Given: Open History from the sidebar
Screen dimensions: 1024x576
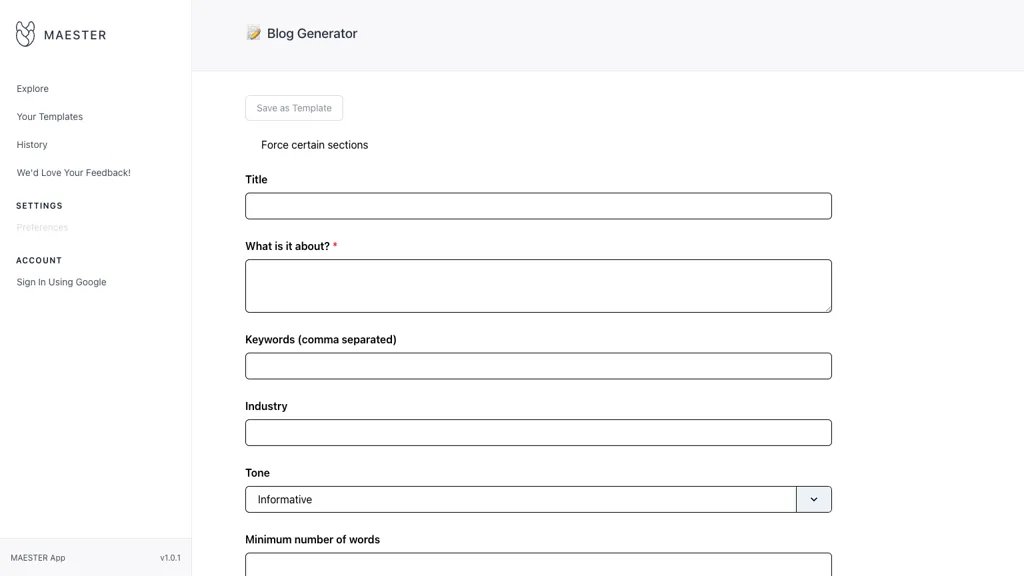Looking at the screenshot, I should pyautogui.click(x=32, y=145).
